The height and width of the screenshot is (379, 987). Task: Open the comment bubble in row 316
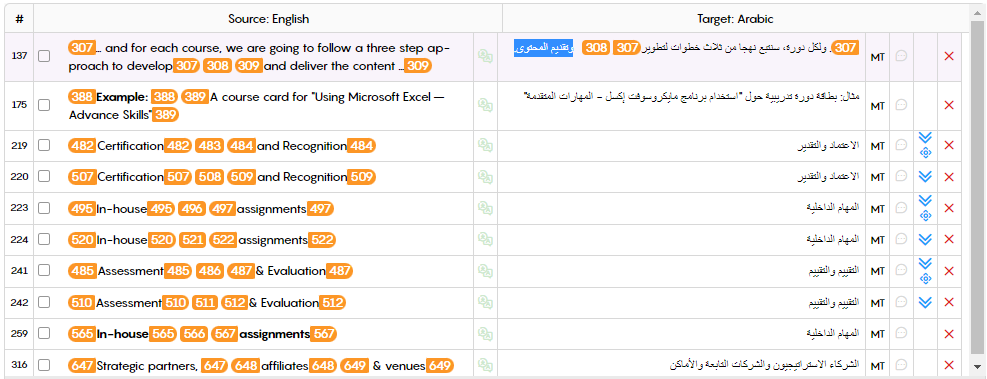[901, 365]
